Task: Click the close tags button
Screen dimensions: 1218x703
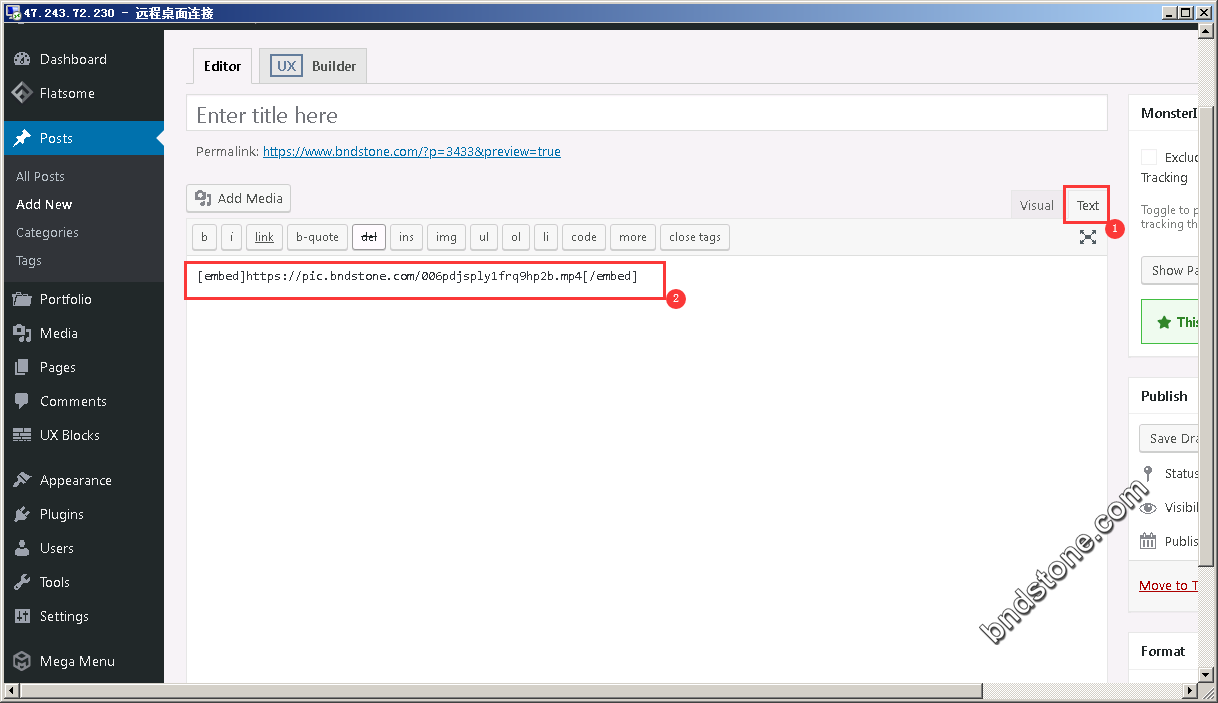Action: 695,237
